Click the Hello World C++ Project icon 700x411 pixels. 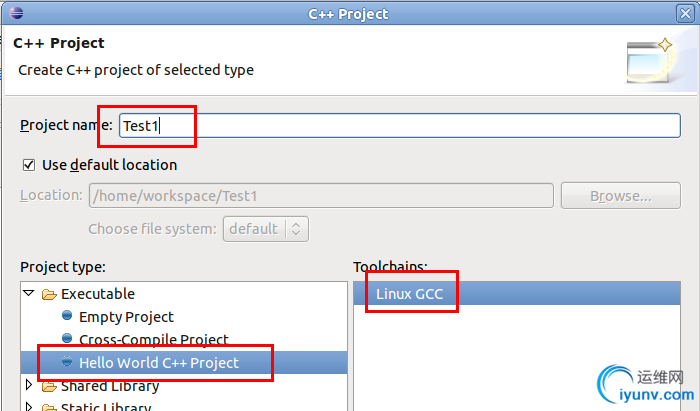pos(67,361)
